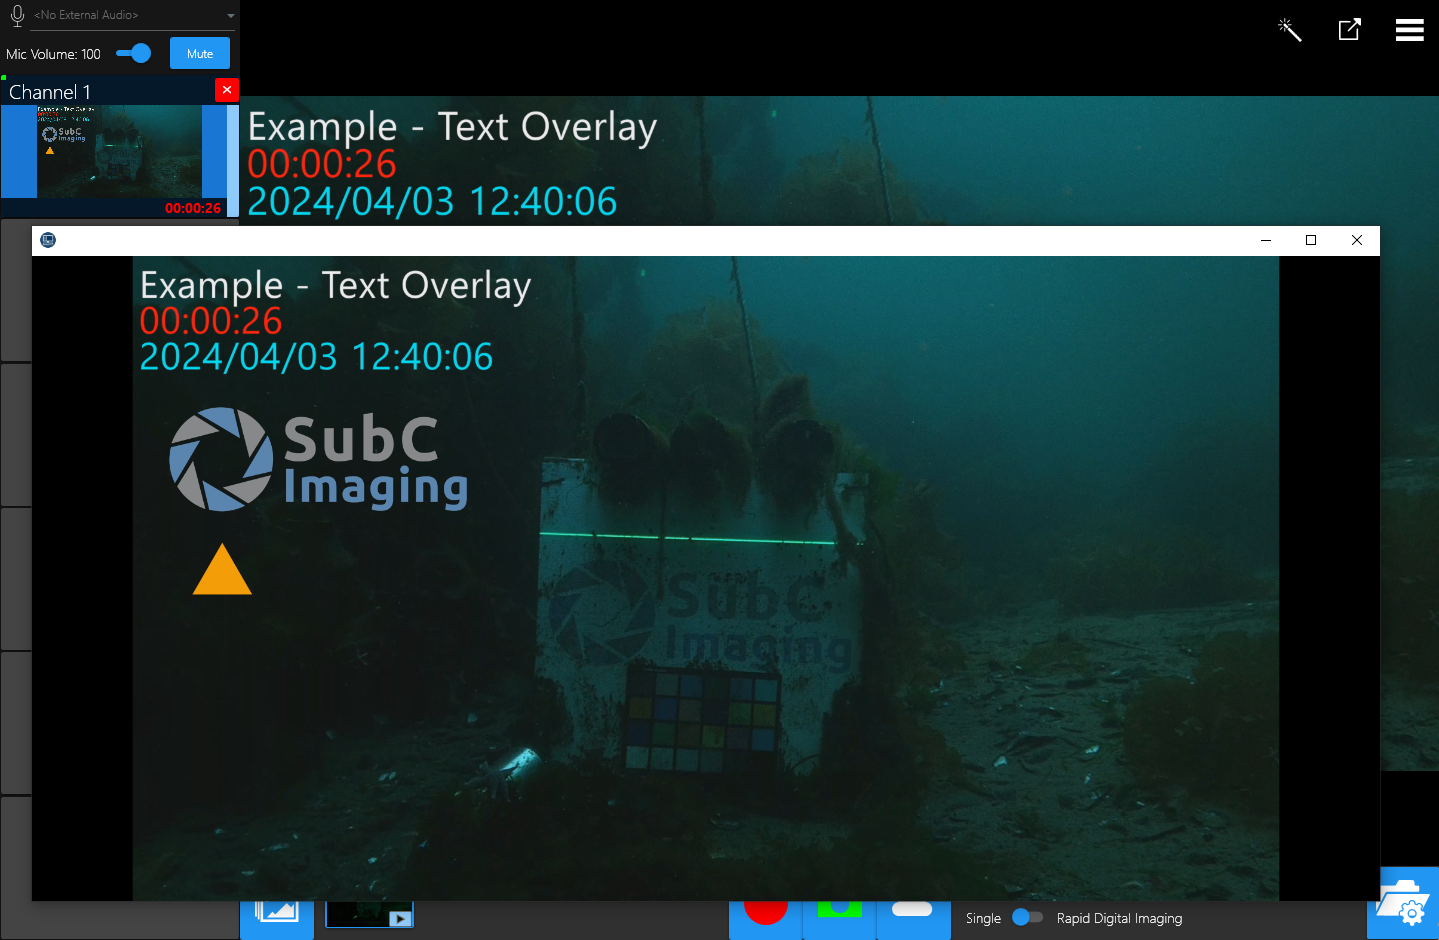
Task: Click the pop-out external window icon
Action: point(1349,30)
